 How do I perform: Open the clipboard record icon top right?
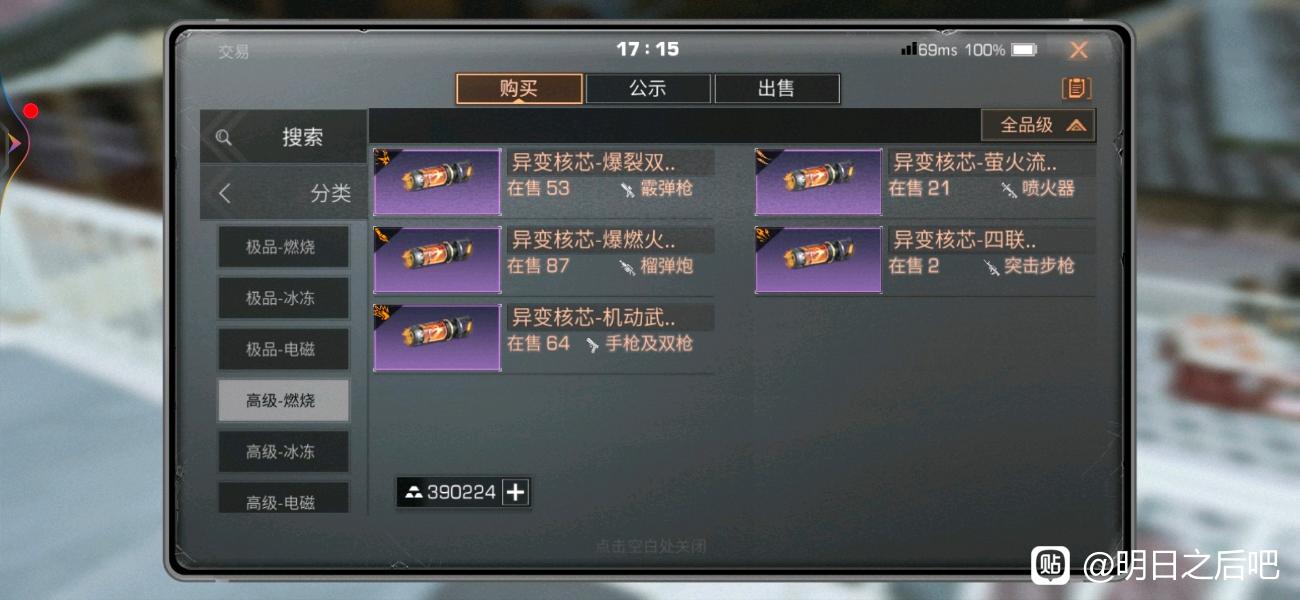[1075, 88]
